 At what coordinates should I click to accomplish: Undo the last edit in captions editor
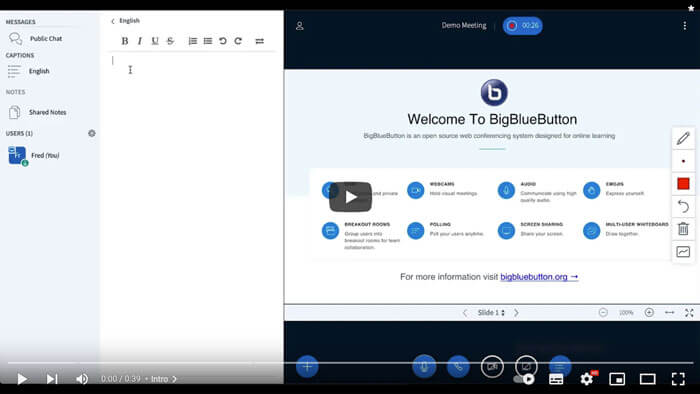pos(223,41)
